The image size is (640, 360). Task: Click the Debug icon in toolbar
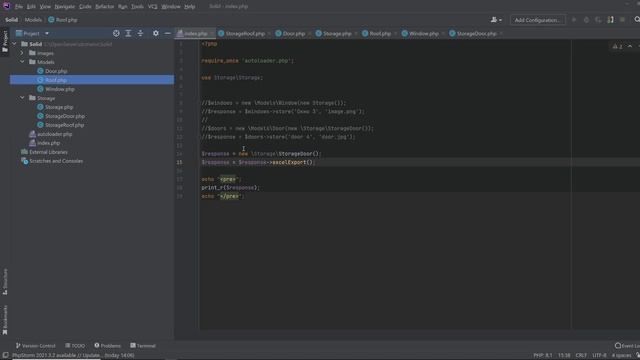[x=587, y=20]
